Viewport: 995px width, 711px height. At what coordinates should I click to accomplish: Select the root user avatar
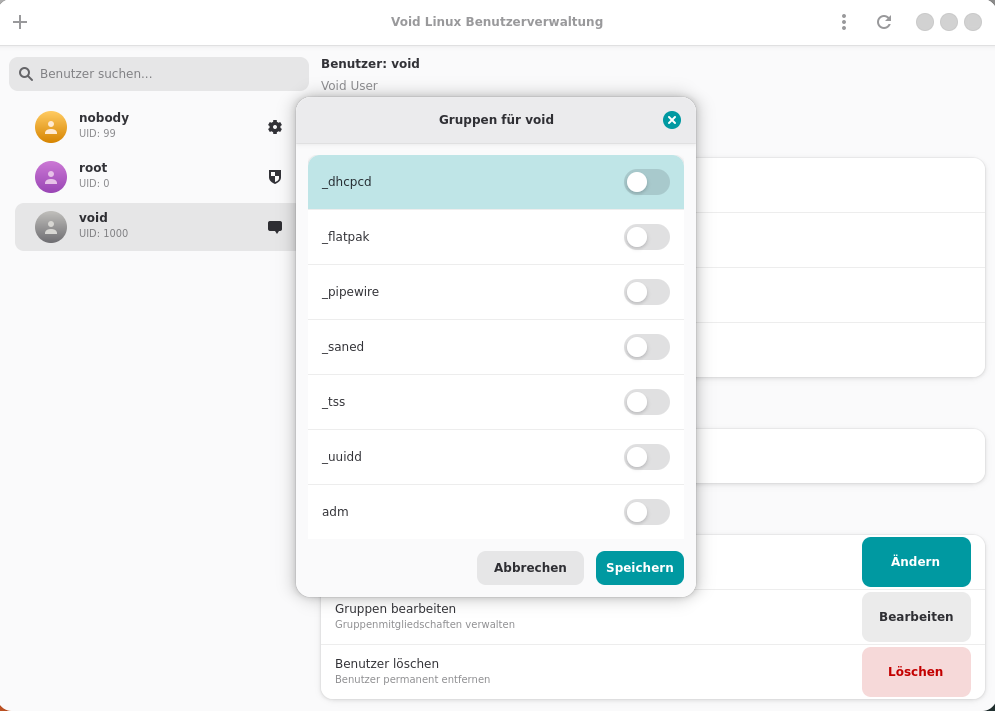(51, 177)
